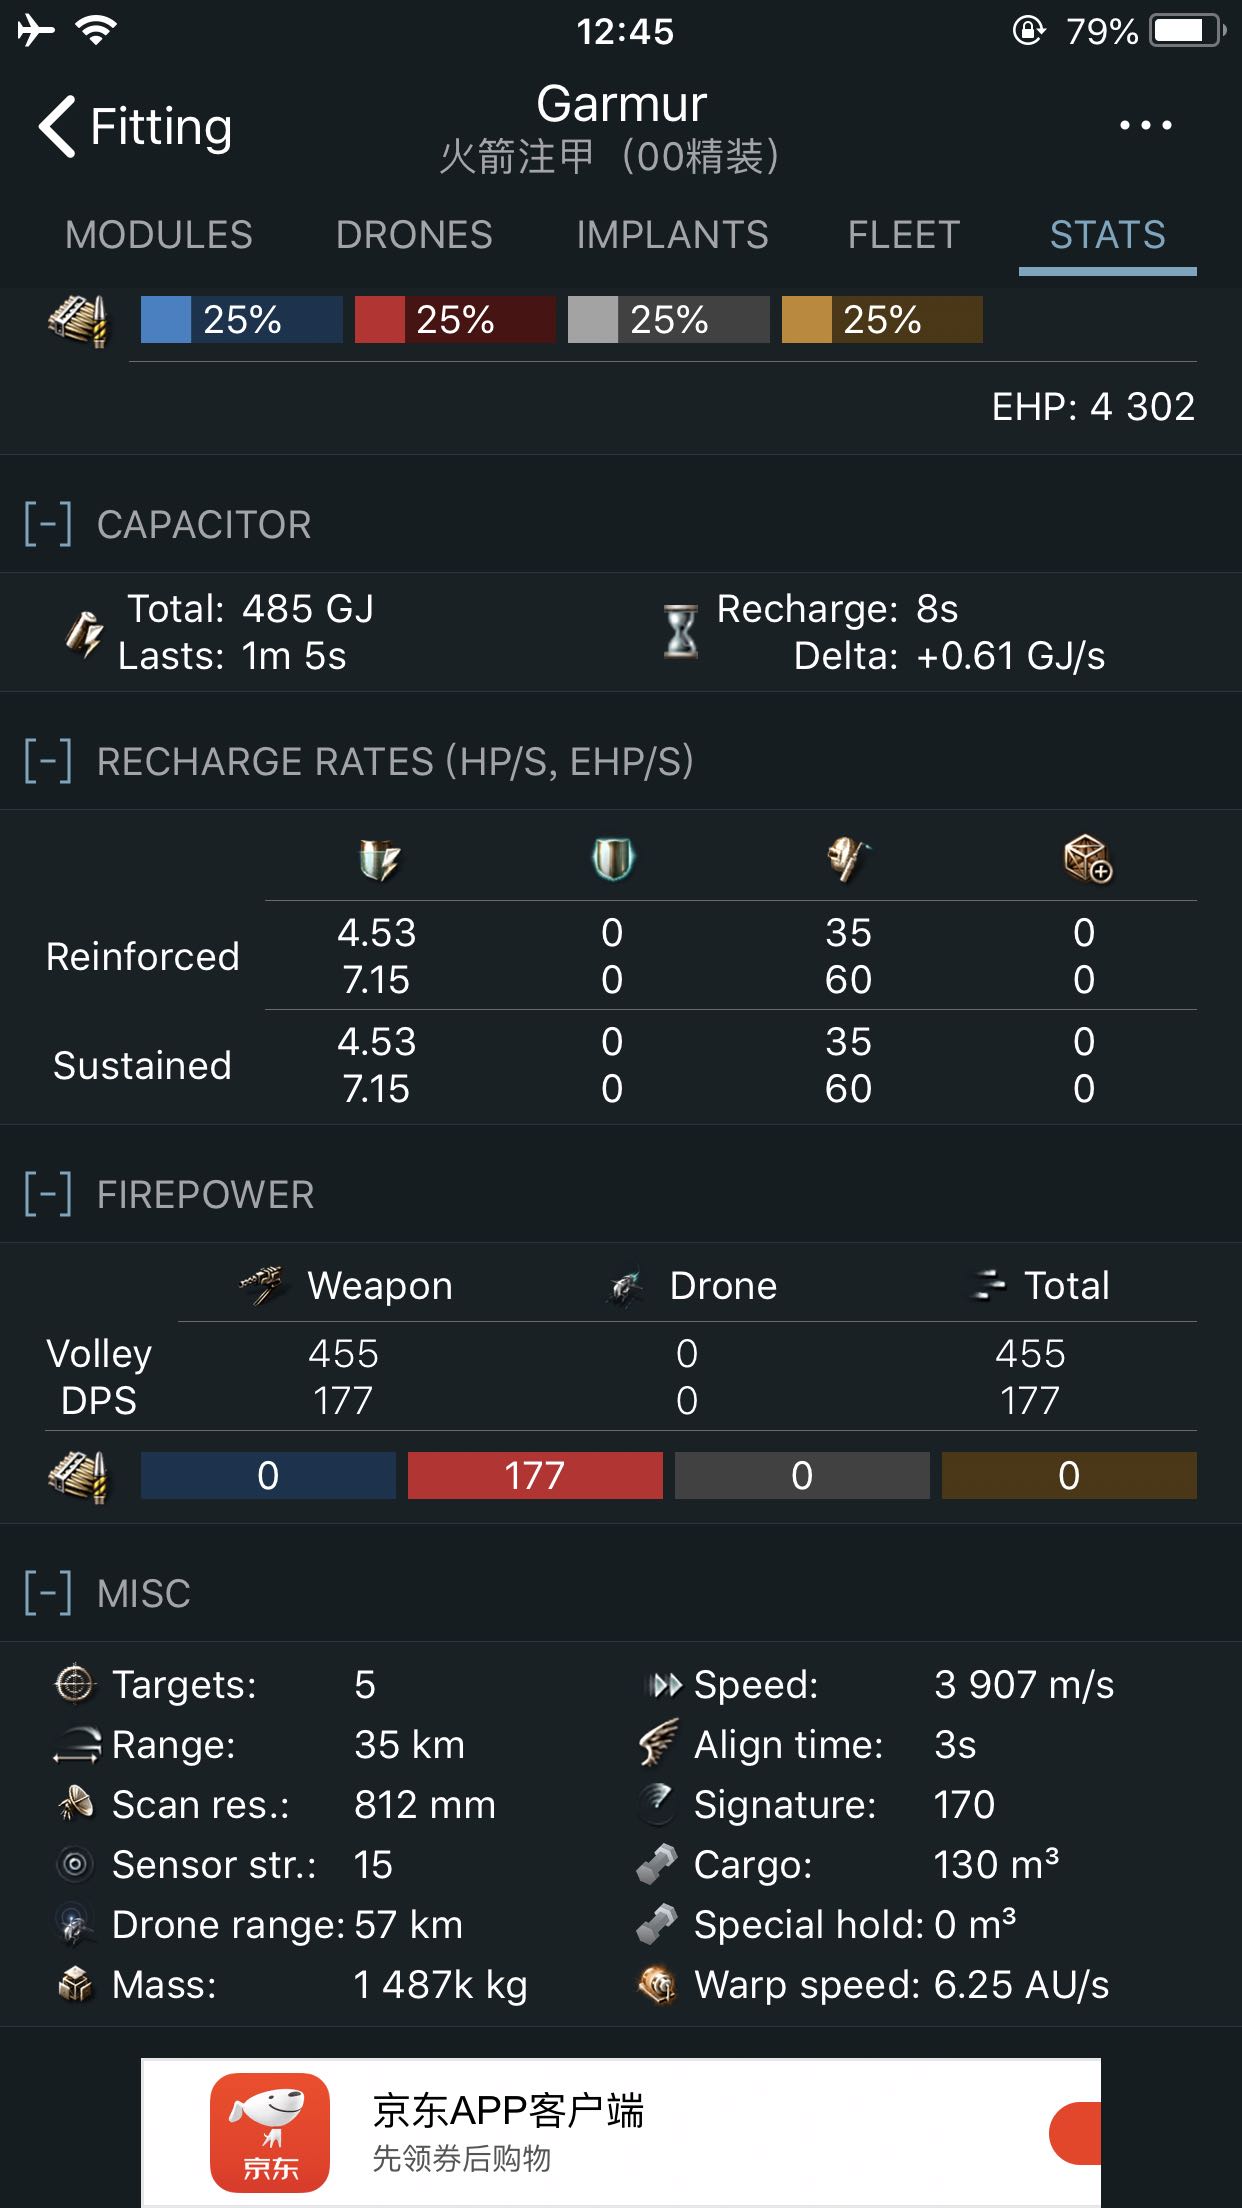Switch to the MODULES tab
The image size is (1242, 2208).
click(x=159, y=235)
